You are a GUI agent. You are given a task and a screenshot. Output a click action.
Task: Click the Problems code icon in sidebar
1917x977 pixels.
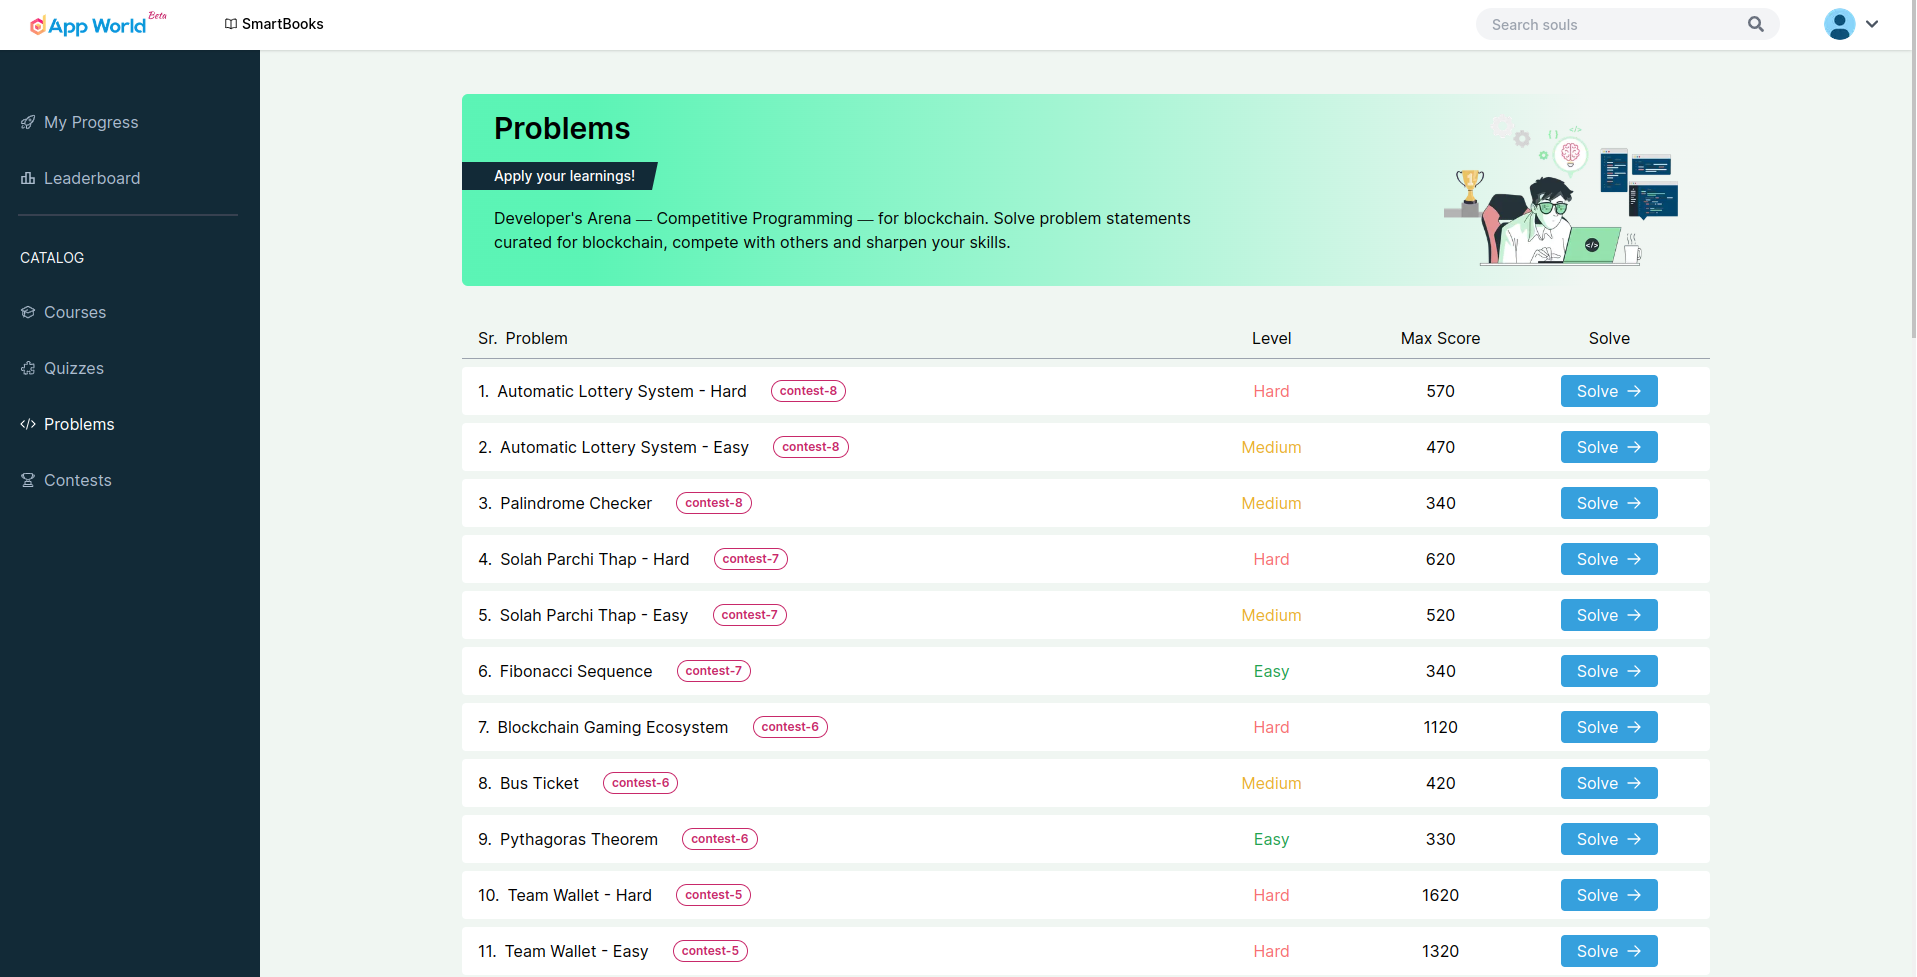(x=28, y=424)
